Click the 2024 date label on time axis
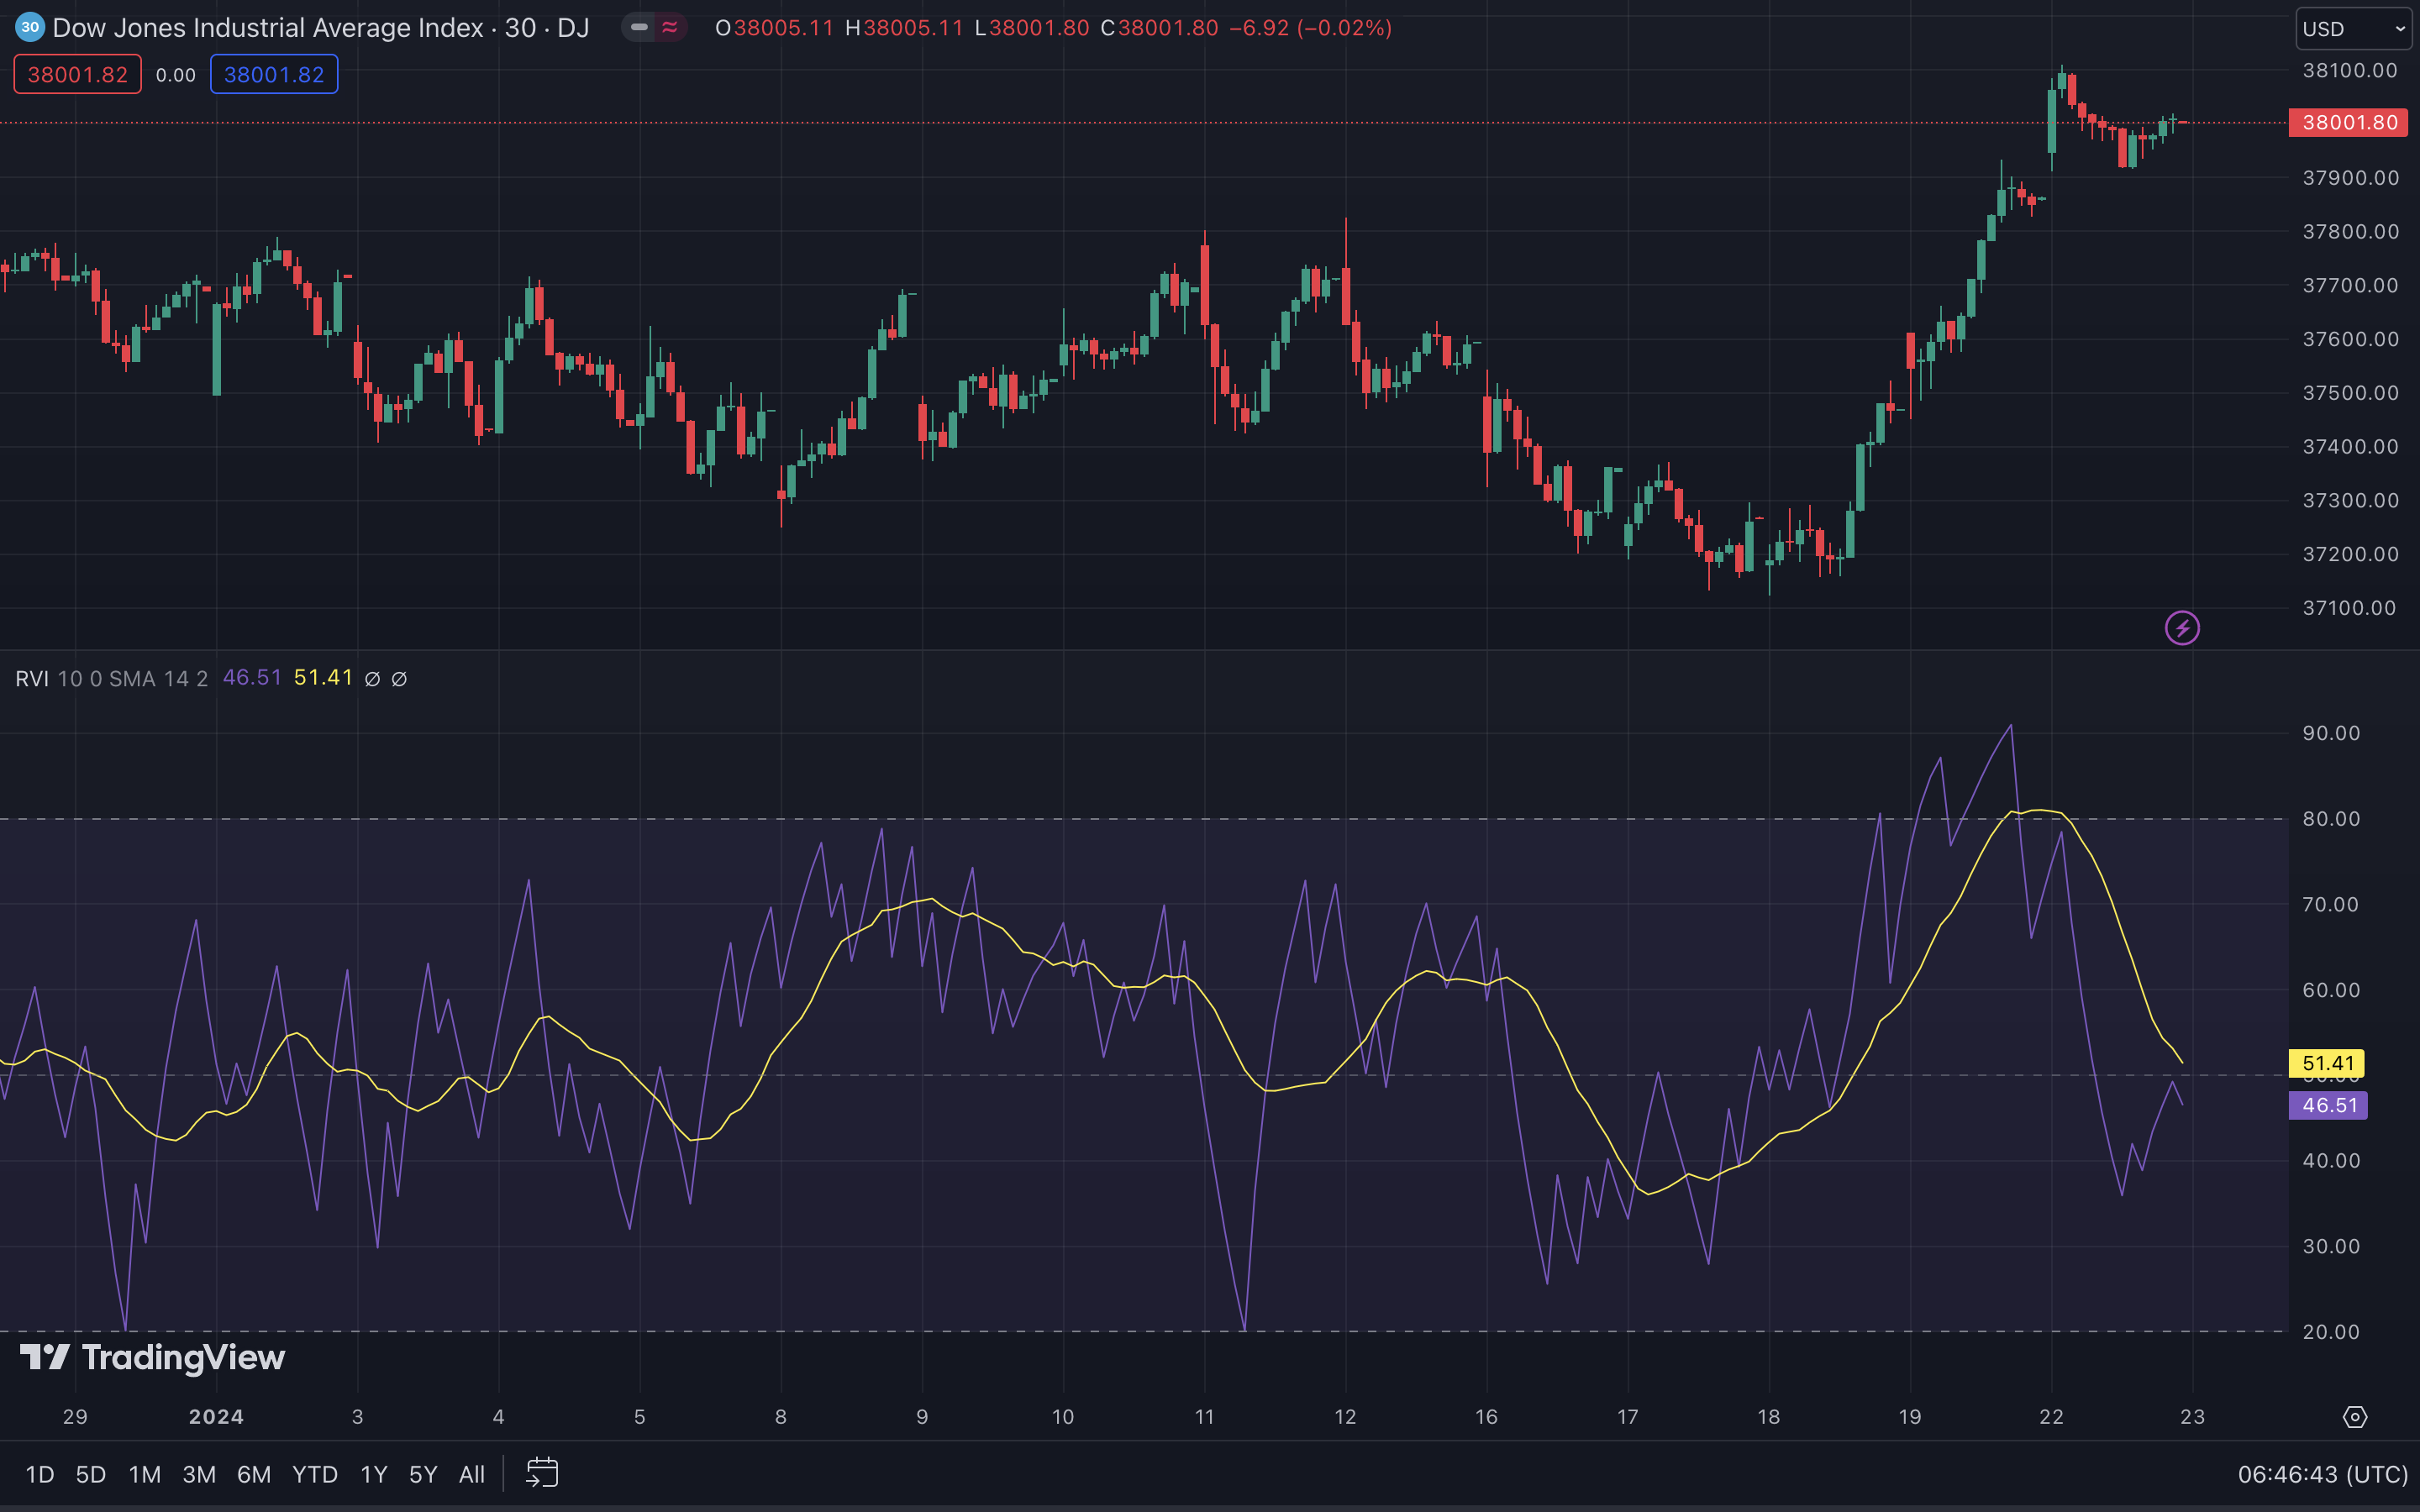Screen dimensions: 2420x1512 coord(216,1417)
